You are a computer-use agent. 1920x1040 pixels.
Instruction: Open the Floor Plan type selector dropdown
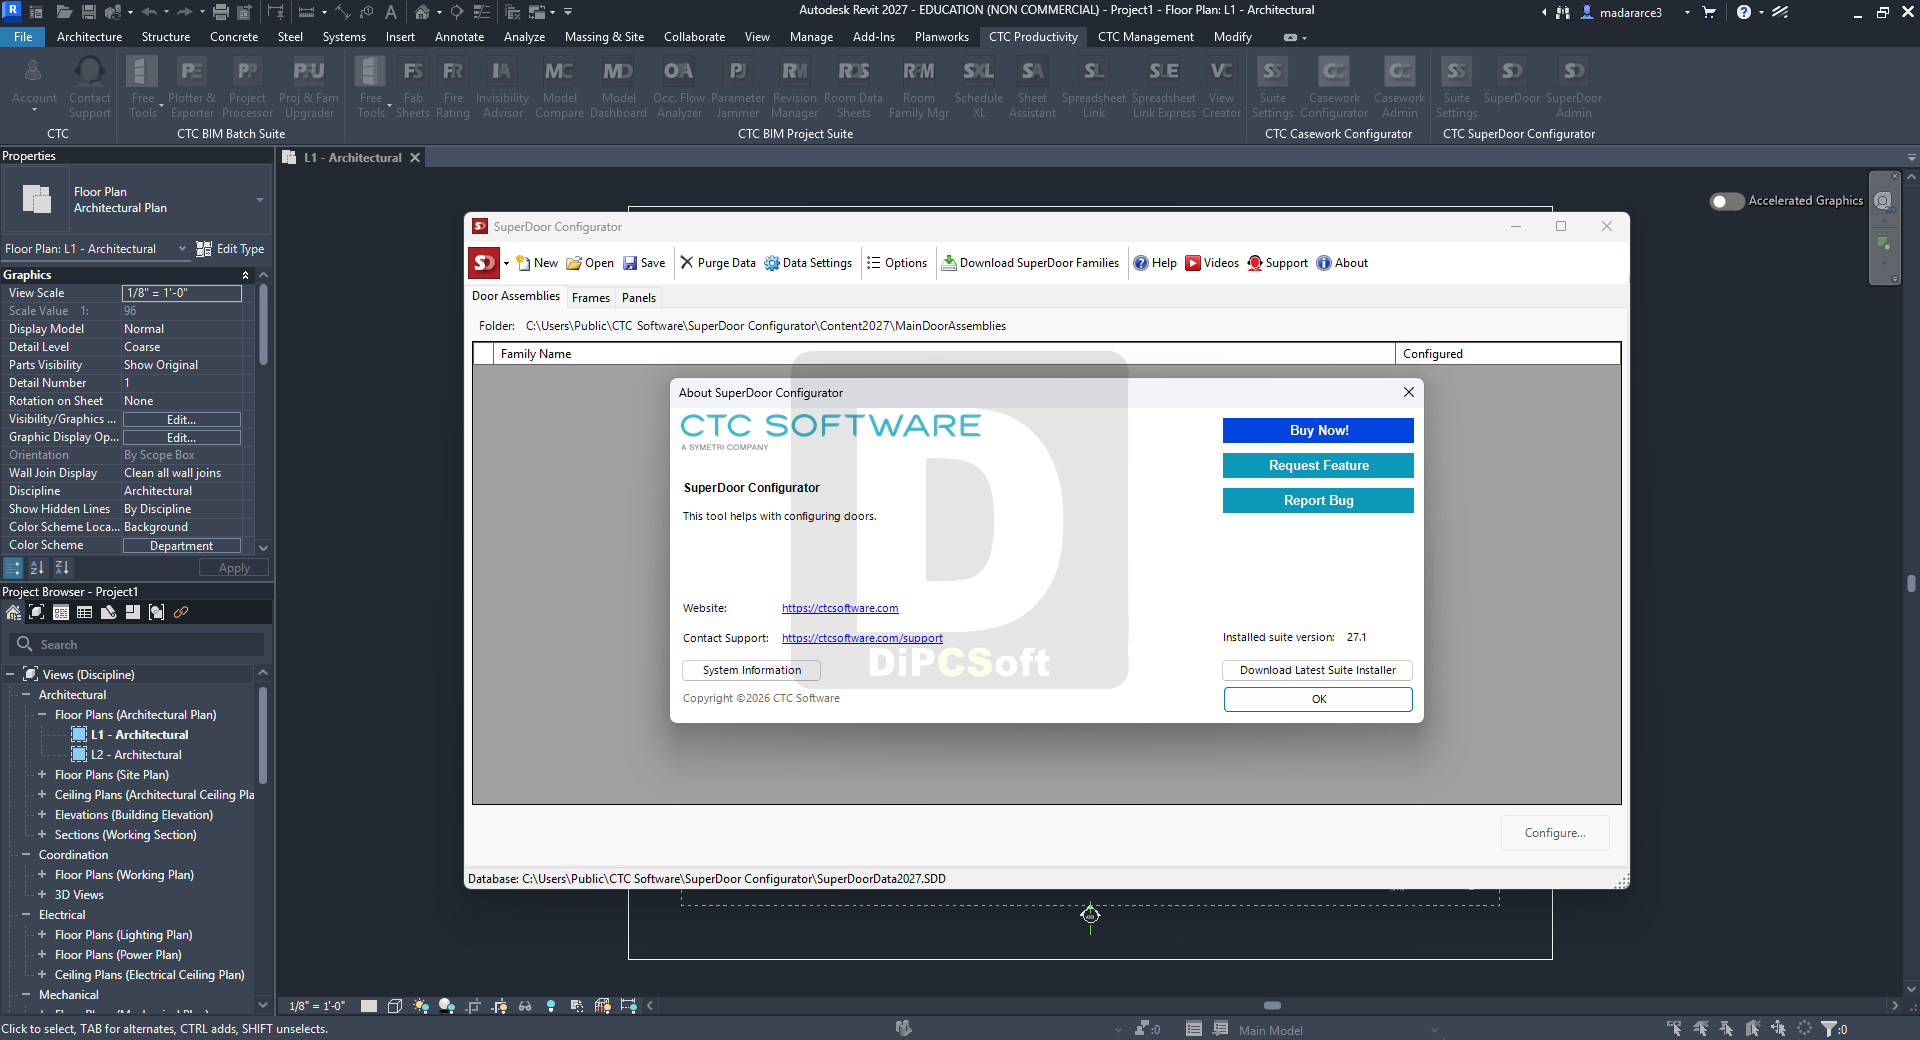tap(260, 200)
